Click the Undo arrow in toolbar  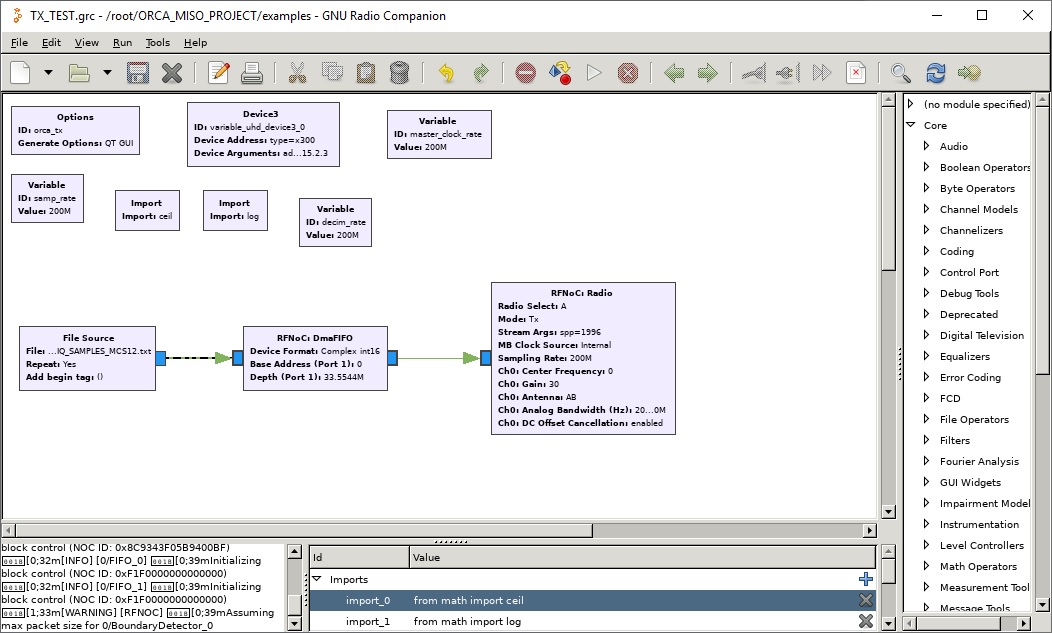[446, 73]
